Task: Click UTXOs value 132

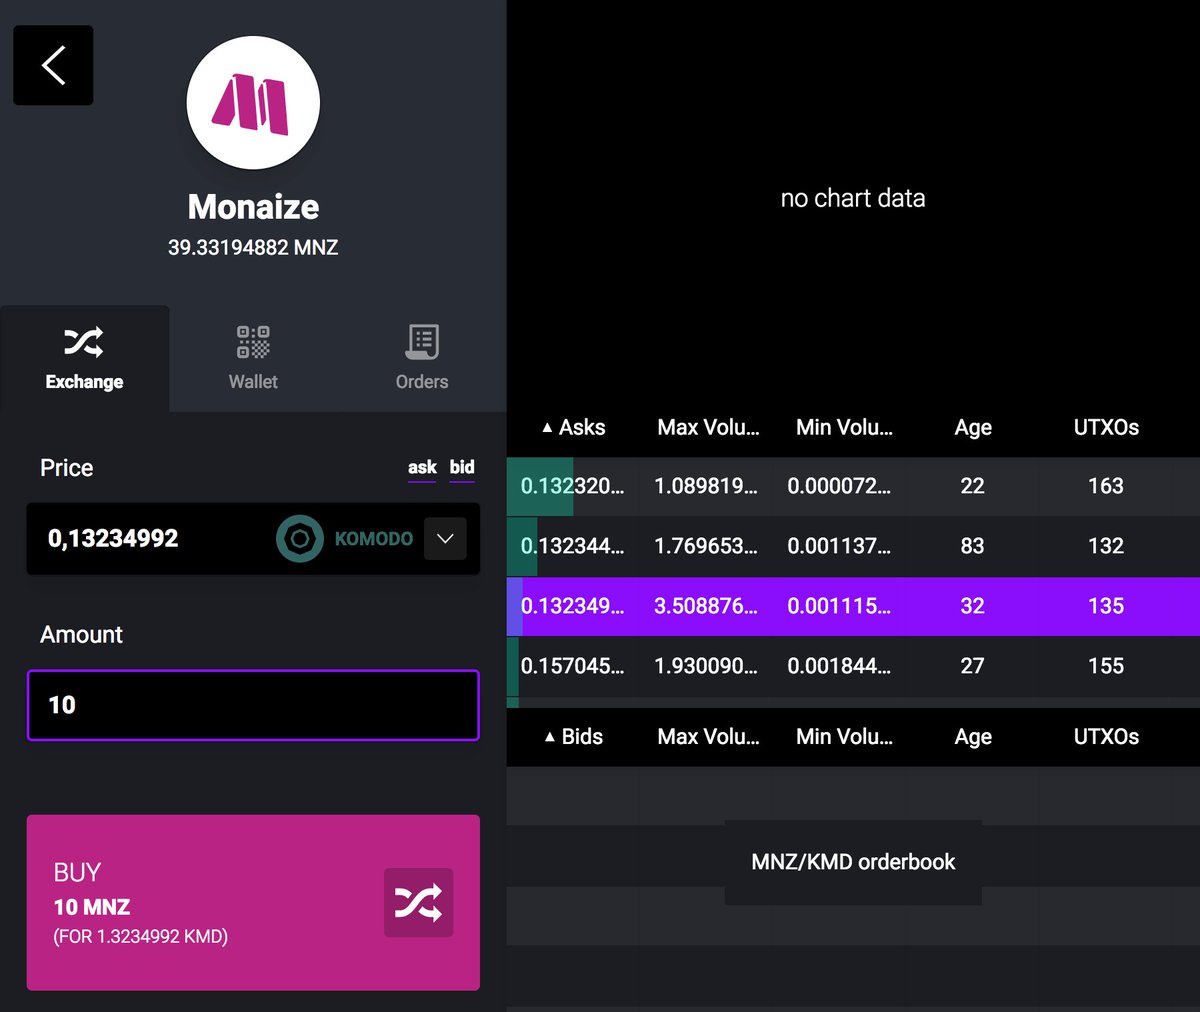Action: click(1106, 546)
